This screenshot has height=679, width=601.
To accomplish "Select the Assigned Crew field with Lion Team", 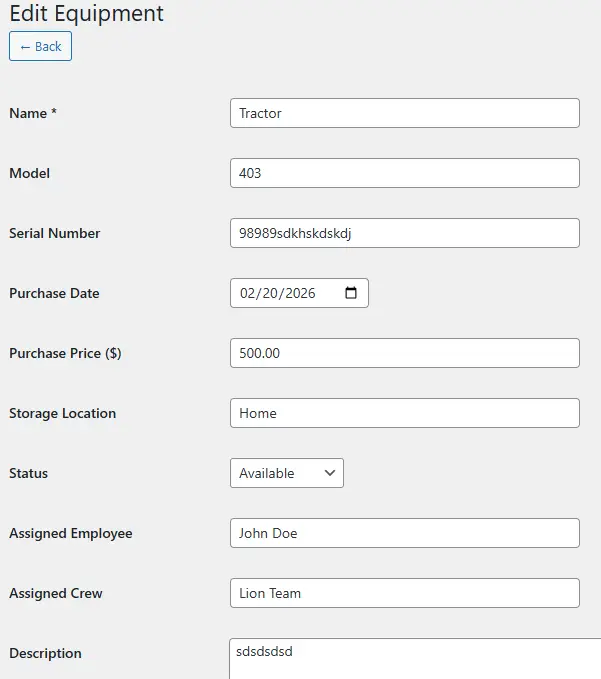I will pyautogui.click(x=404, y=593).
